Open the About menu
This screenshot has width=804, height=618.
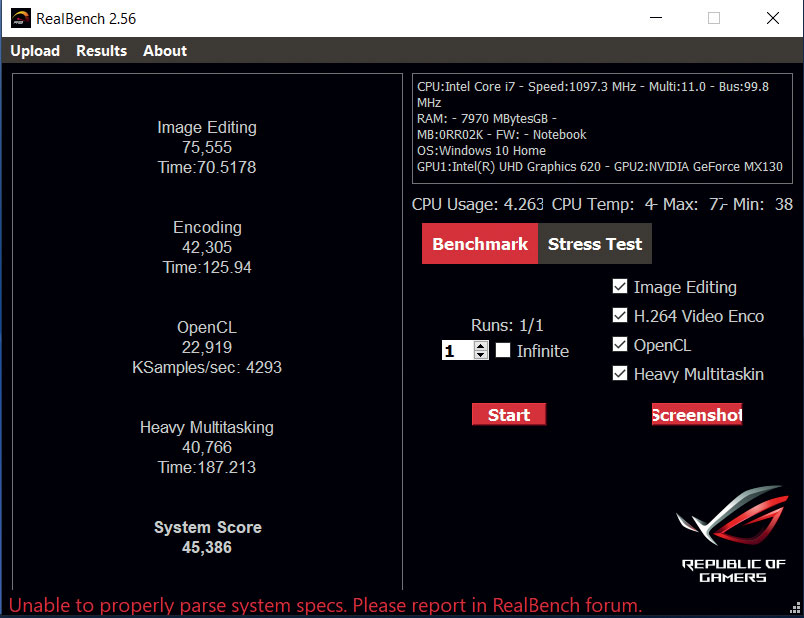165,51
